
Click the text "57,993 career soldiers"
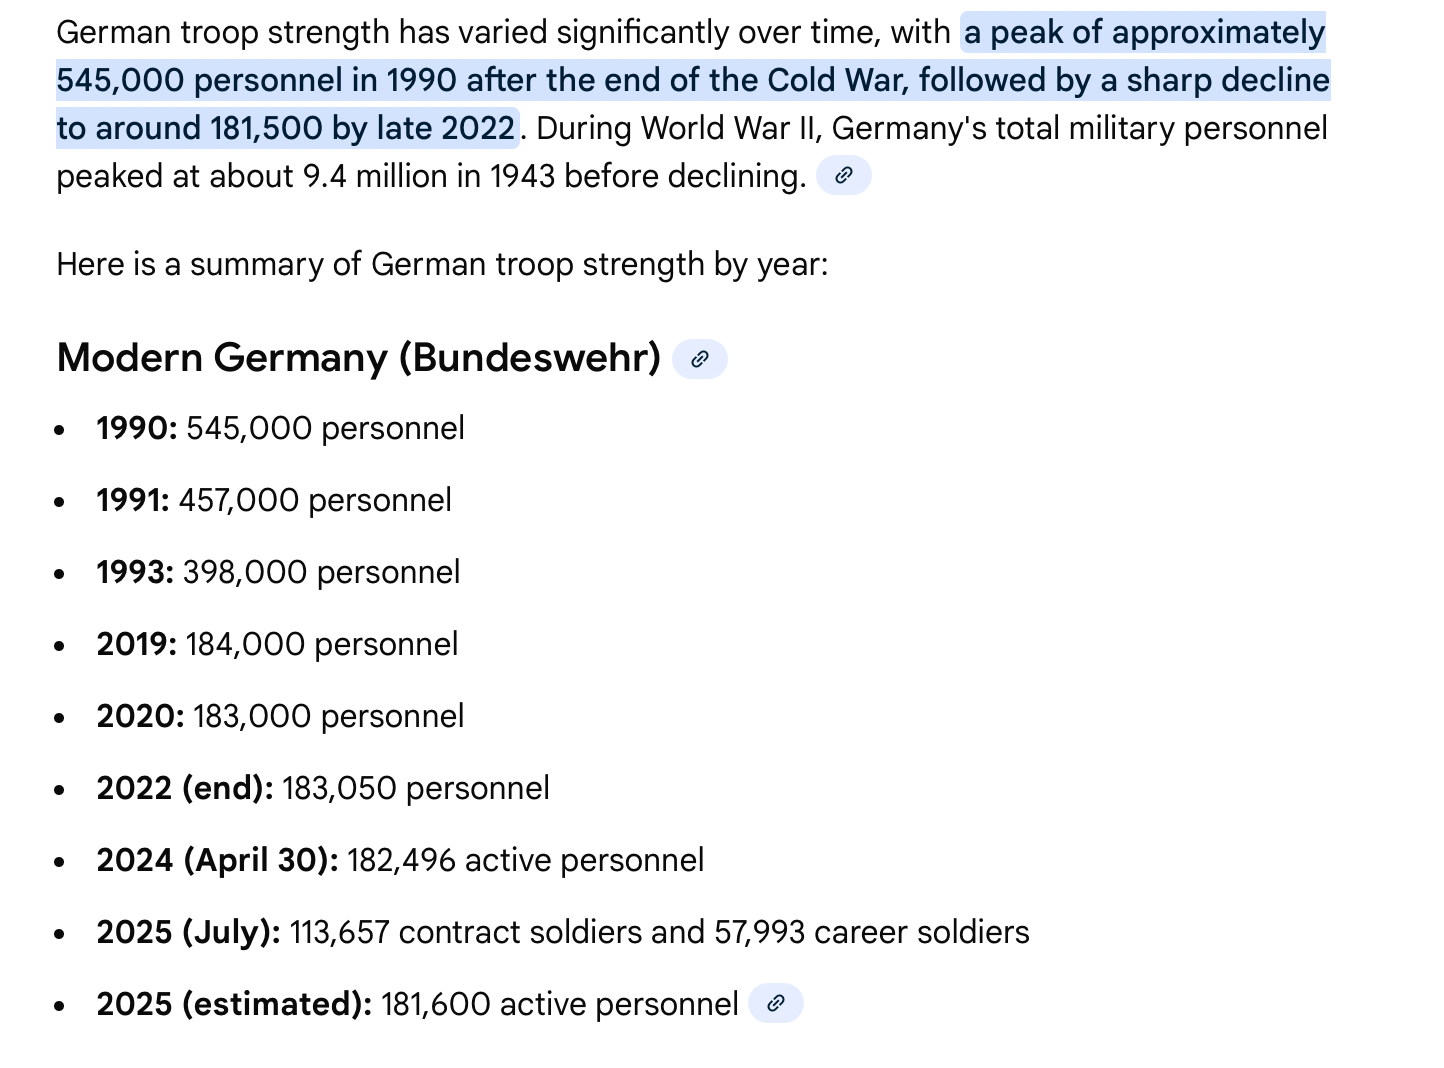pos(872,932)
